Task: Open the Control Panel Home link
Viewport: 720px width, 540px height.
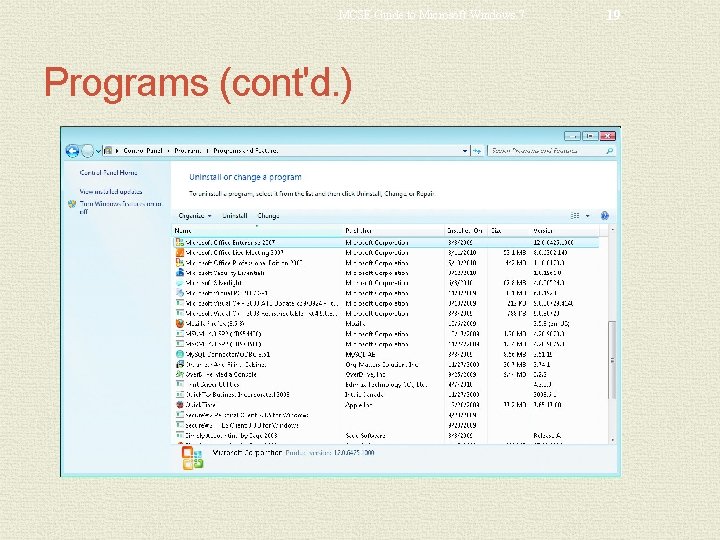Action: pos(108,173)
